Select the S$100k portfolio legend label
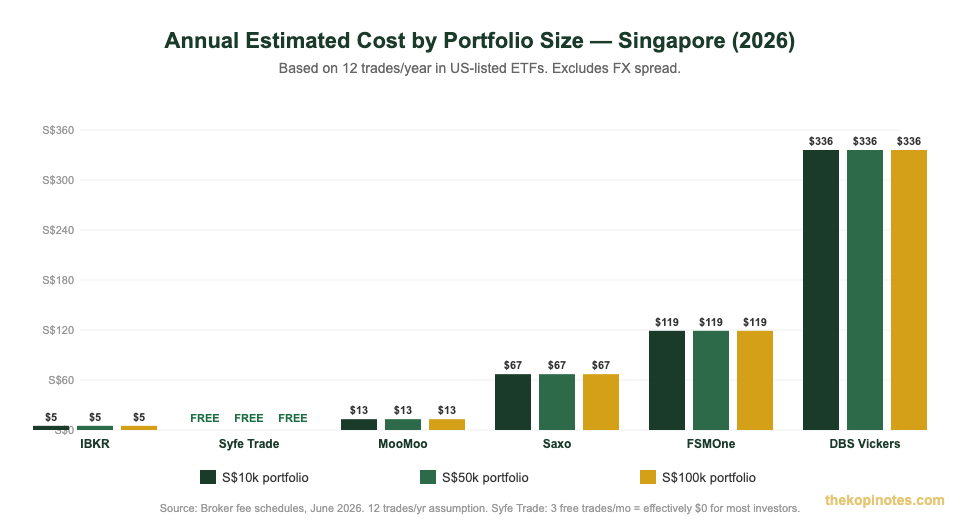 click(709, 478)
